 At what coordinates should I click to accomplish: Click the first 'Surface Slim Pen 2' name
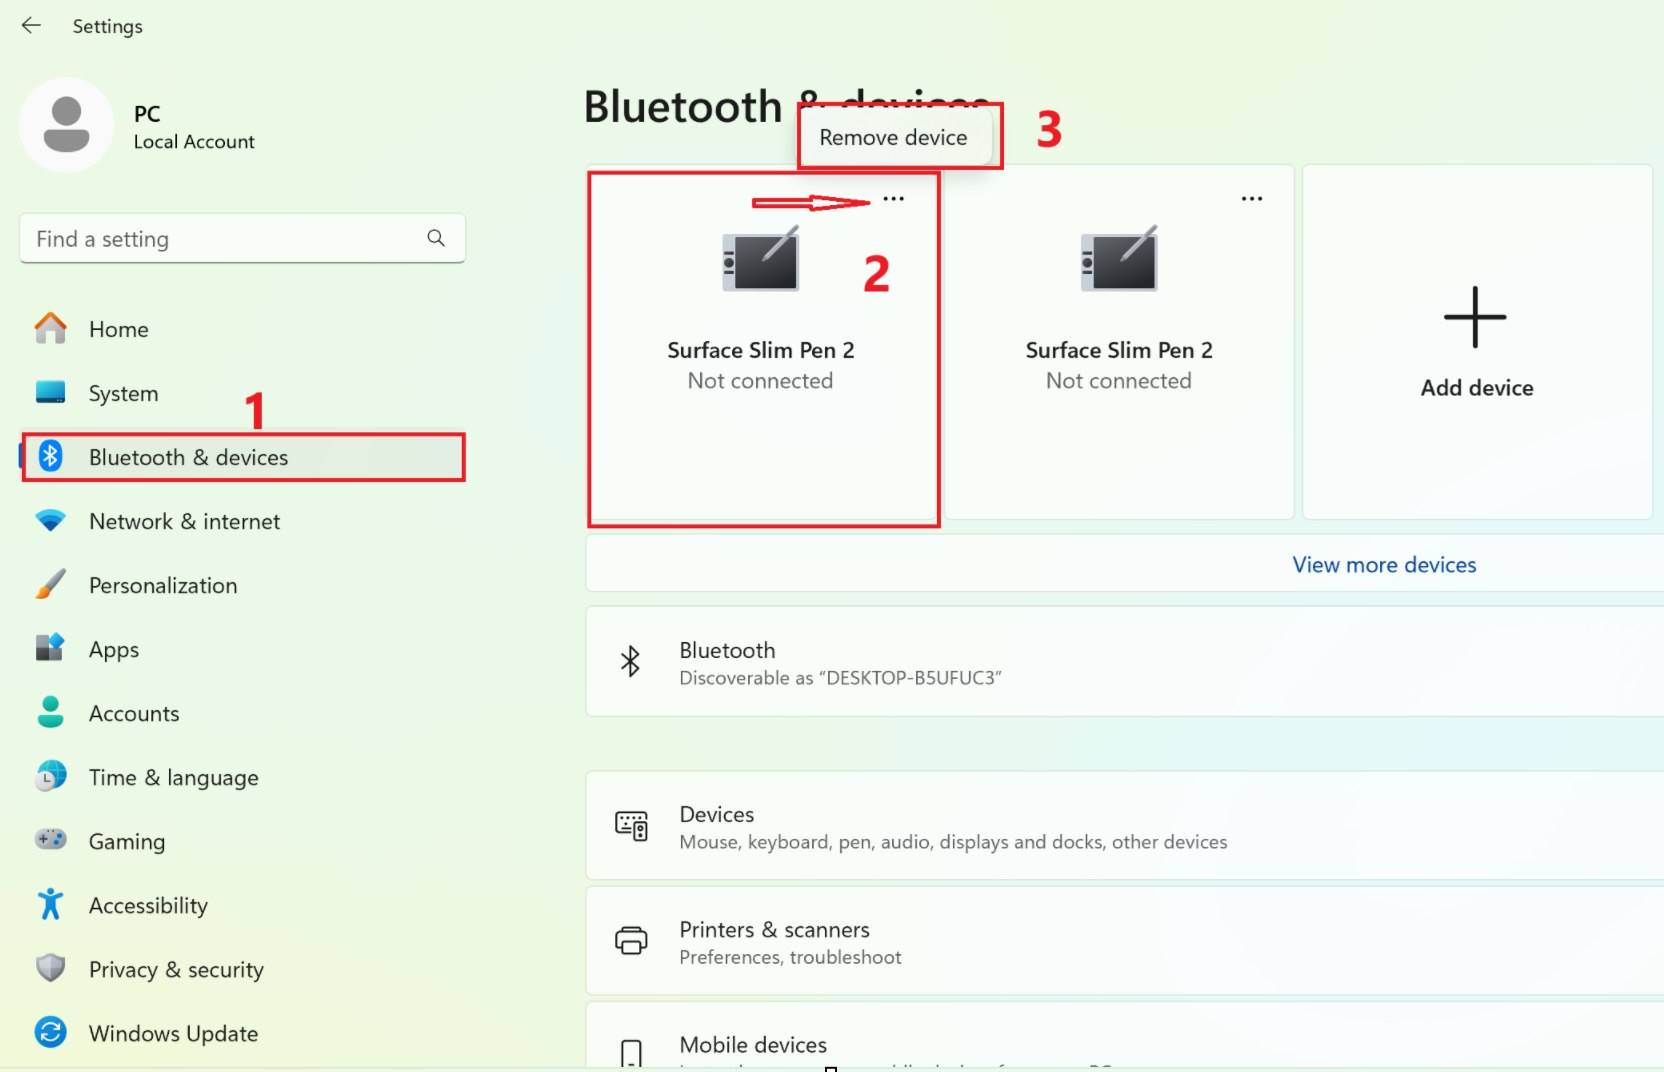[761, 350]
